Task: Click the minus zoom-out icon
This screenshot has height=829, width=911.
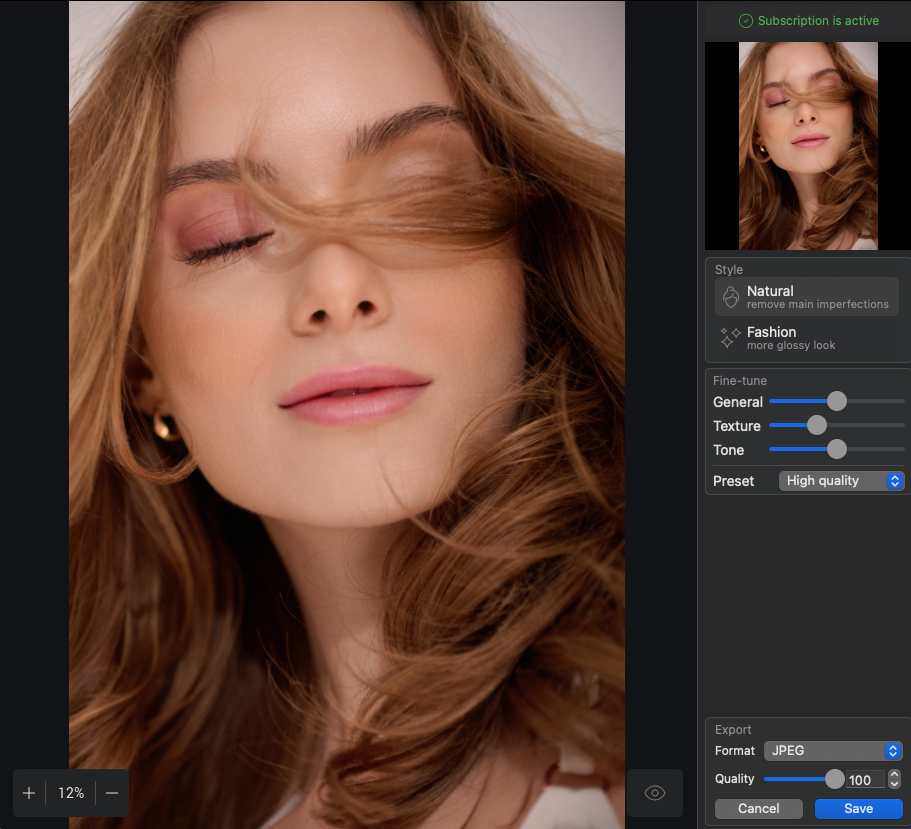Action: click(112, 793)
